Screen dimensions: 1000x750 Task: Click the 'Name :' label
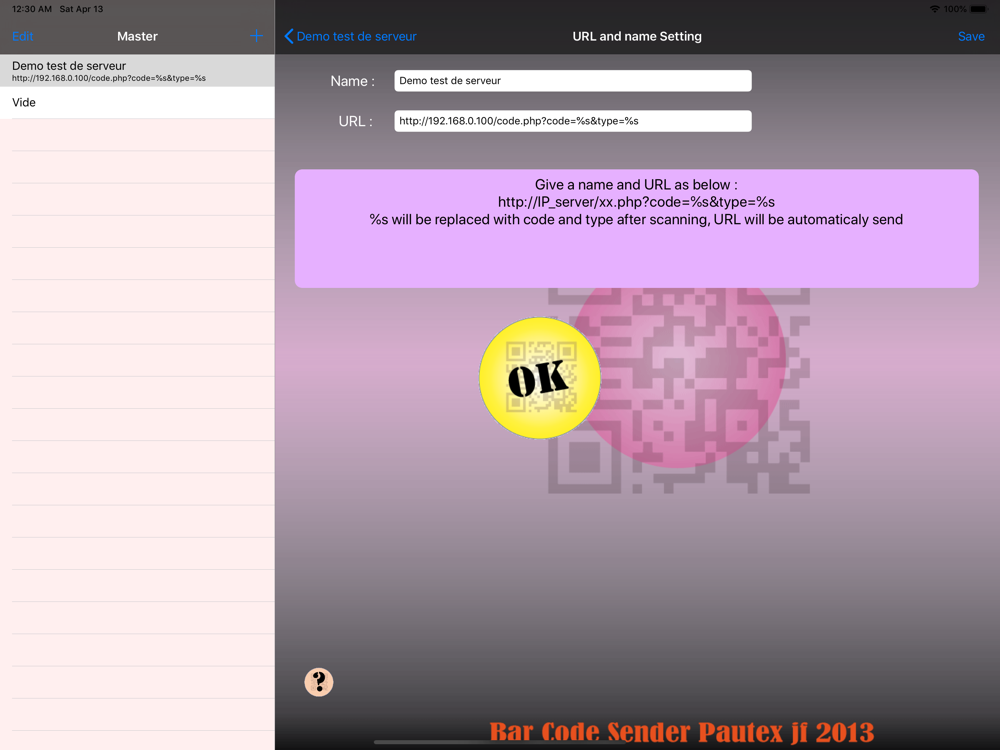(352, 81)
